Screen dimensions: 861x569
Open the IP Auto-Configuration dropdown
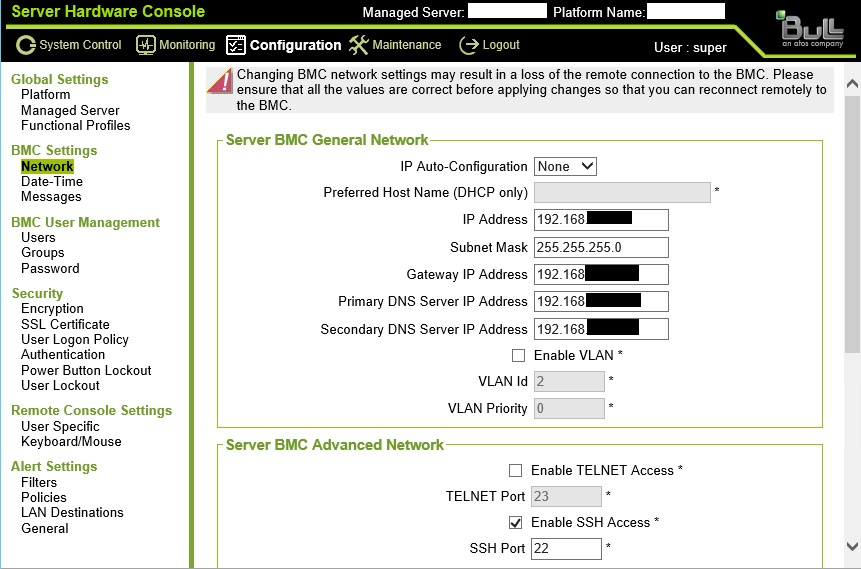click(x=565, y=166)
